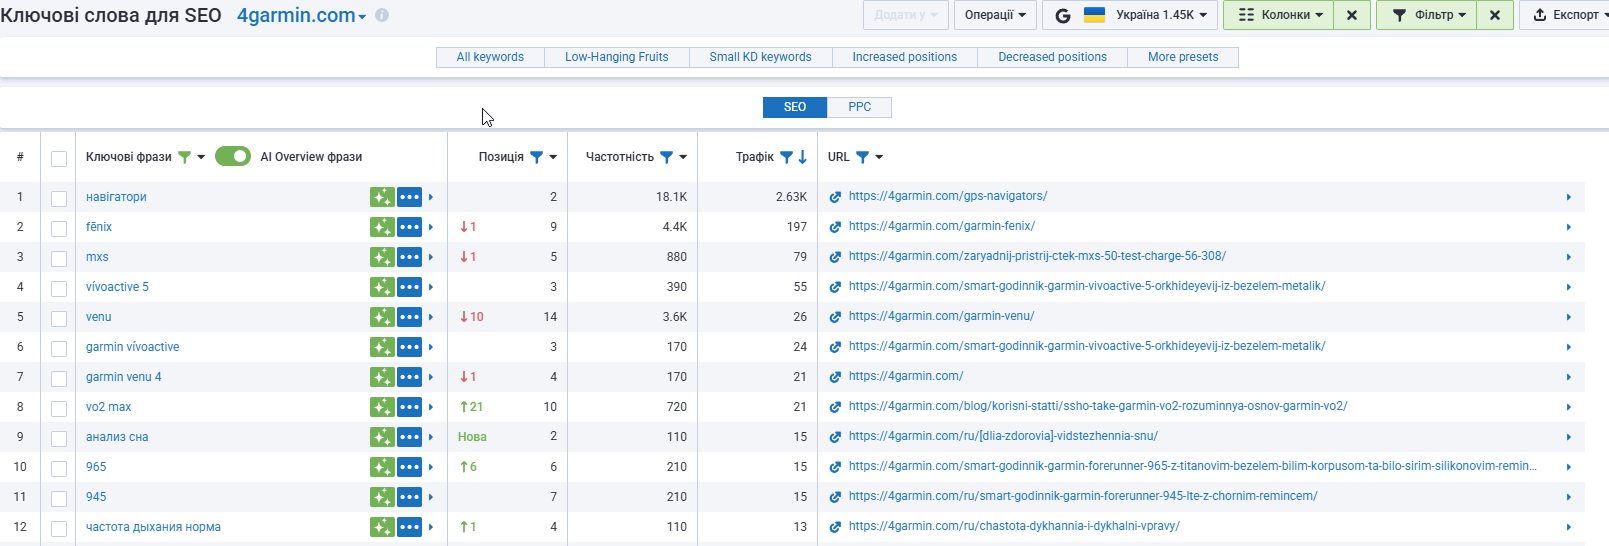1609x546 pixels.
Task: Open keyword link навігатори
Action: click(x=116, y=197)
